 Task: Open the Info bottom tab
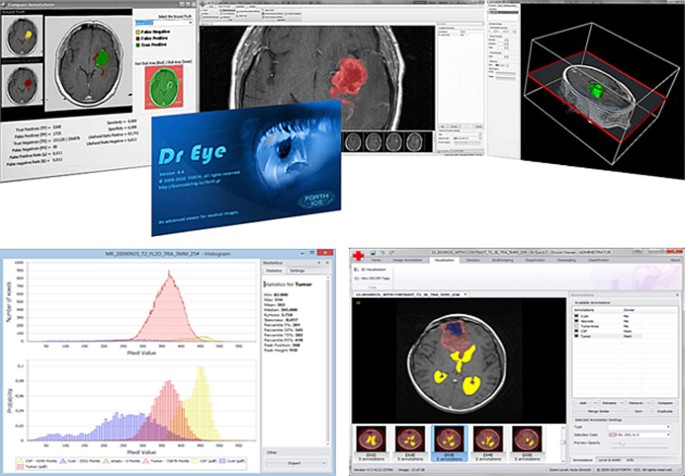click(630, 460)
